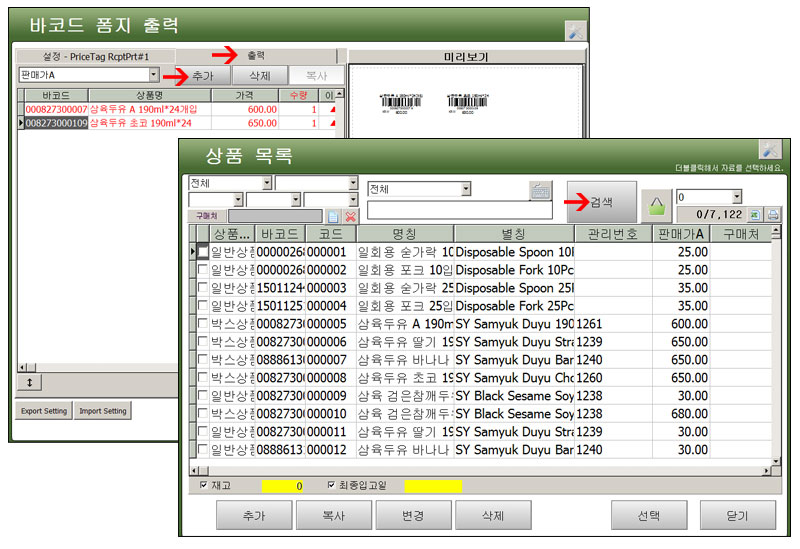Switch to the 출력 tab
This screenshot has height=549, width=800.
click(x=256, y=56)
